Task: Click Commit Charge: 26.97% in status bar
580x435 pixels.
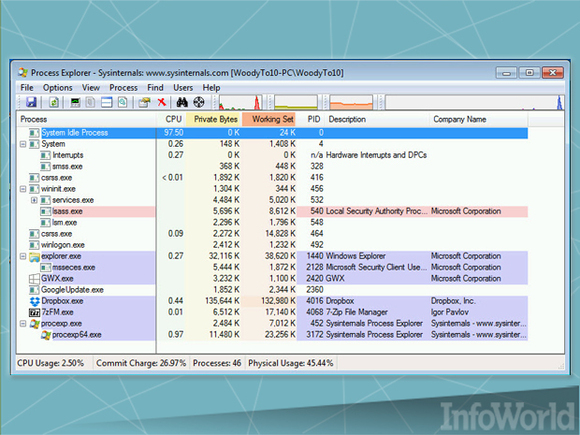Action: click(x=141, y=363)
